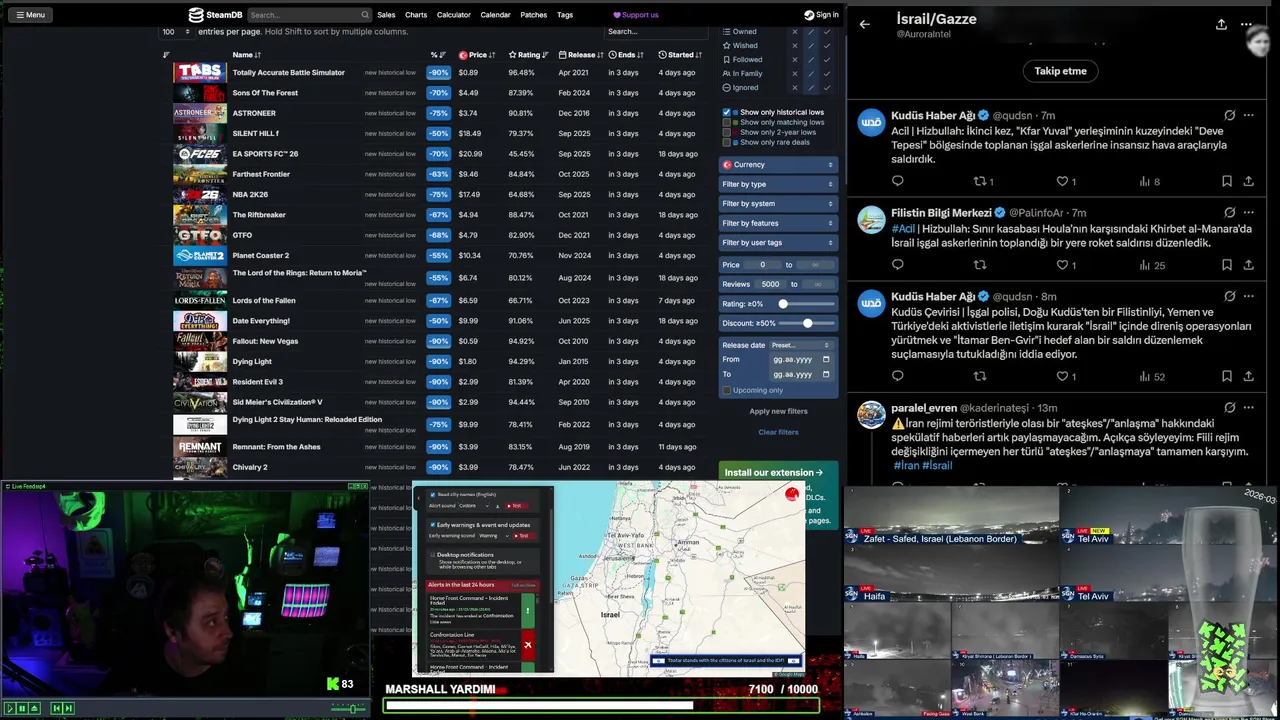The width and height of the screenshot is (1280, 720).
Task: Retweet the Kudüs Çevirisi tweet
Action: point(980,376)
